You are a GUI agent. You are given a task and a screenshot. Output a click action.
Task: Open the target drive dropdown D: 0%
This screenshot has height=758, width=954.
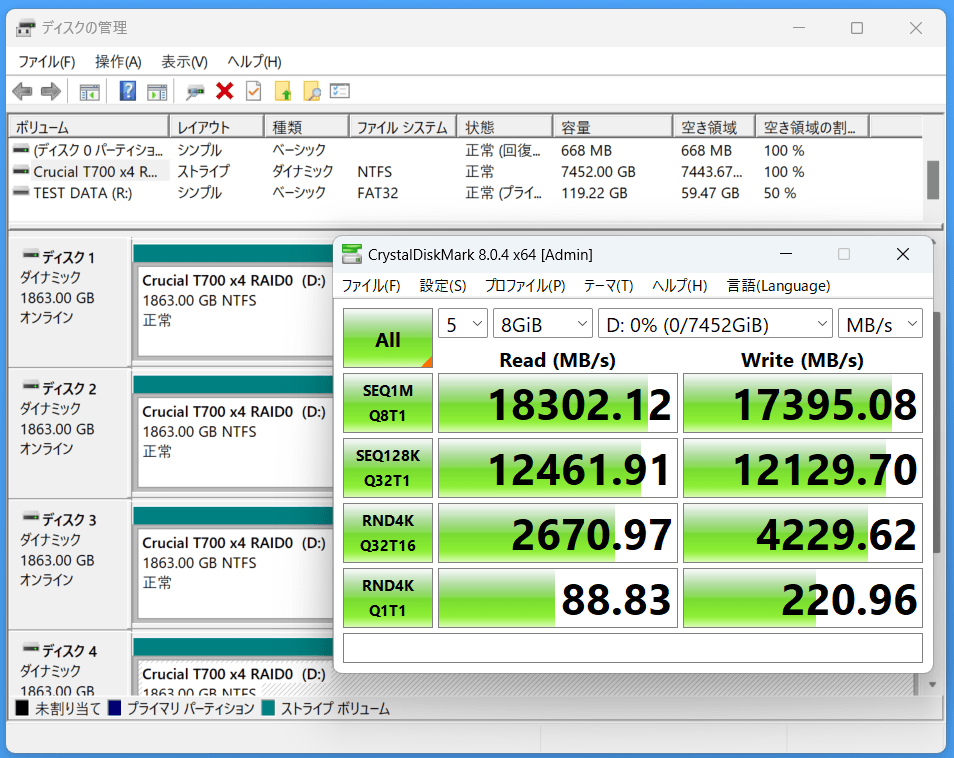click(x=716, y=324)
